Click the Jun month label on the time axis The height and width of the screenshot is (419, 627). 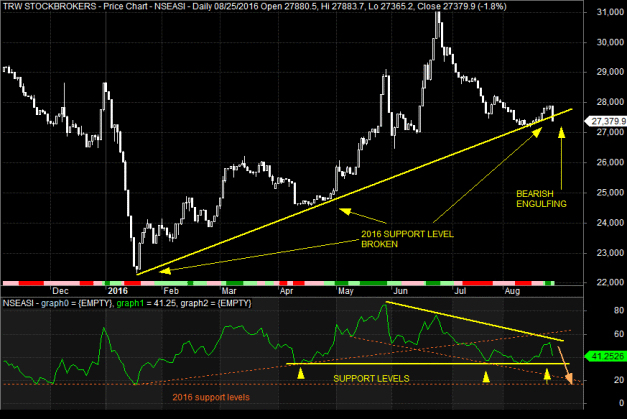400,291
